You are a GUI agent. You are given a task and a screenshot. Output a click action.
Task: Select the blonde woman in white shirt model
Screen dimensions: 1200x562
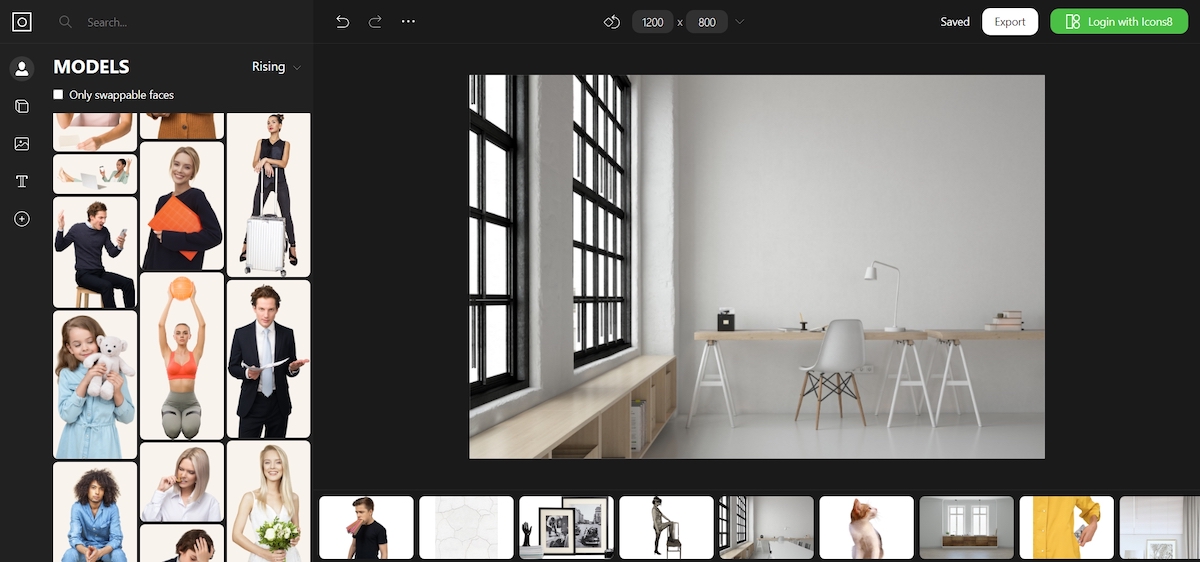[182, 482]
